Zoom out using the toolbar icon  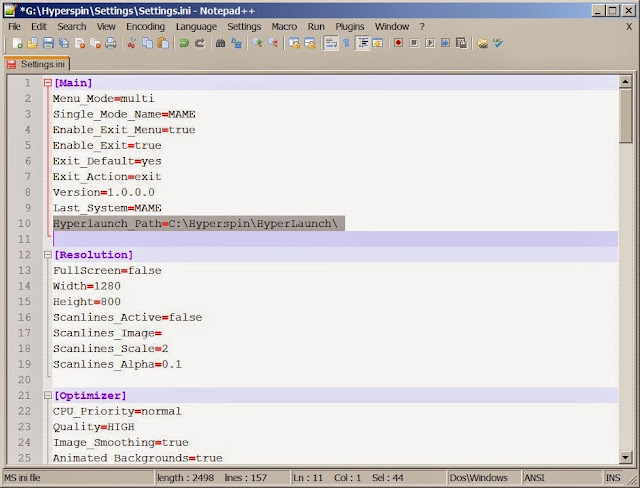[273, 43]
